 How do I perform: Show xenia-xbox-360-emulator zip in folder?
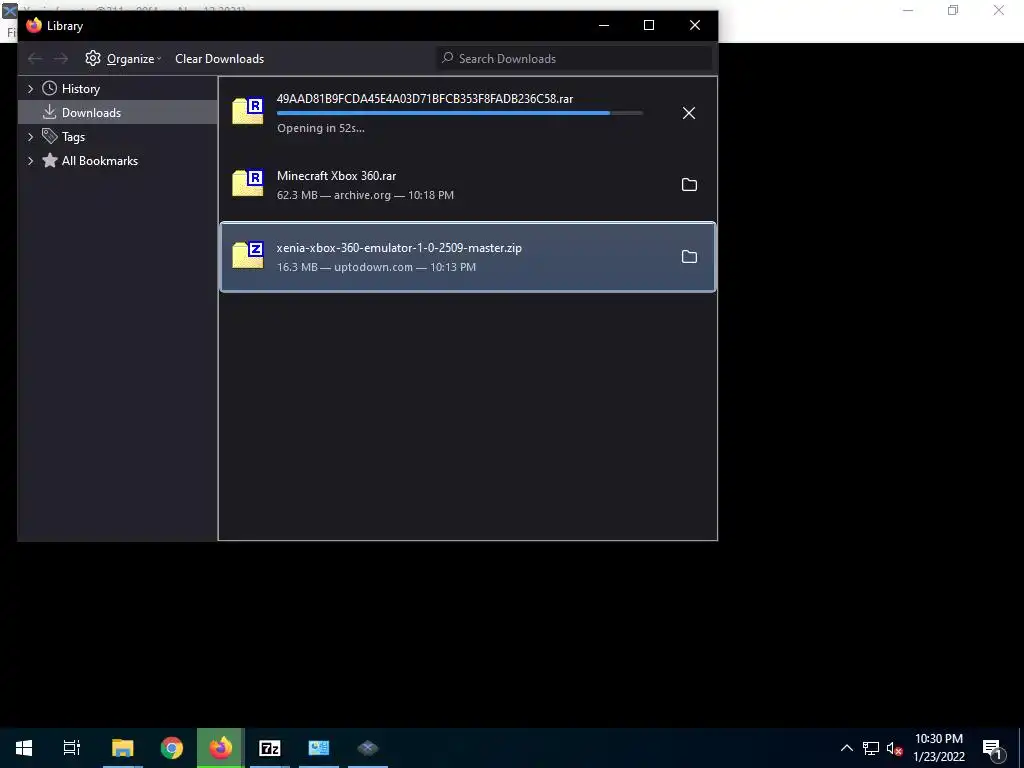[x=689, y=257]
